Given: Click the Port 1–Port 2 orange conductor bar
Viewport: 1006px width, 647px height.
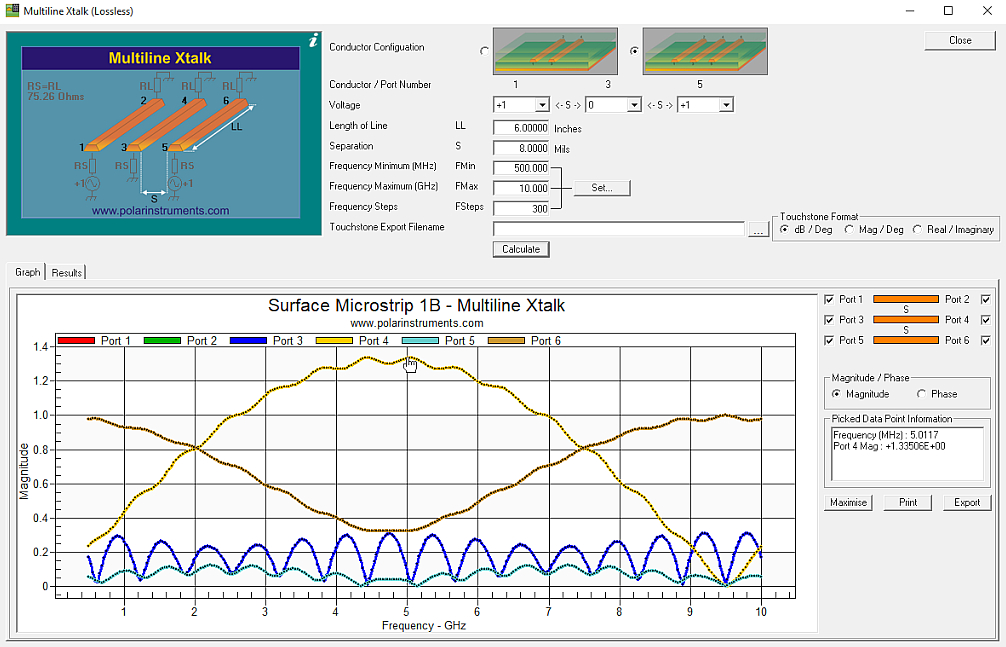Looking at the screenshot, I should (x=906, y=299).
